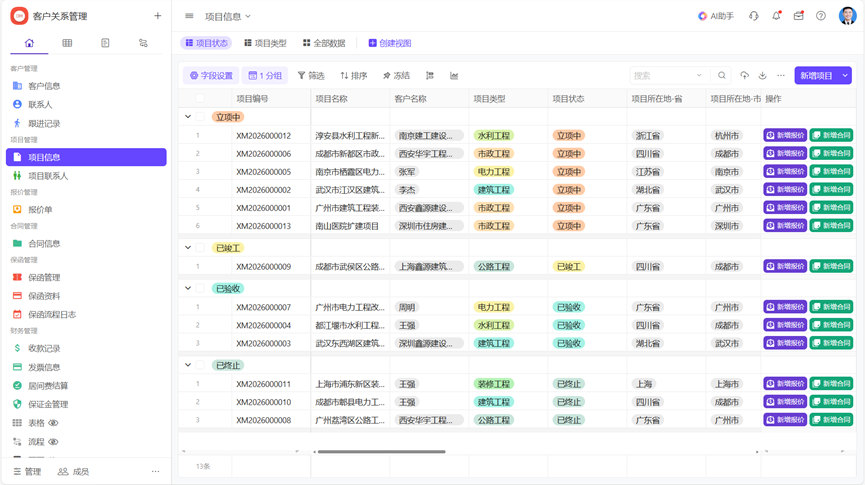Click 创建视图 to create a view
Image resolution: width=865 pixels, height=485 pixels.
(x=390, y=43)
